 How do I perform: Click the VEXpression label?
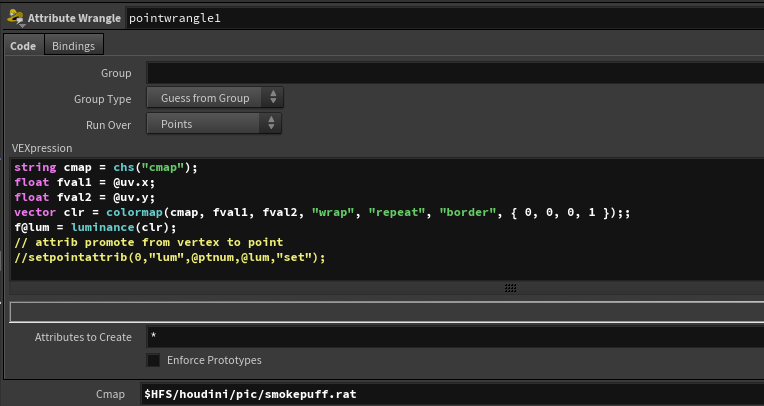[x=42, y=148]
